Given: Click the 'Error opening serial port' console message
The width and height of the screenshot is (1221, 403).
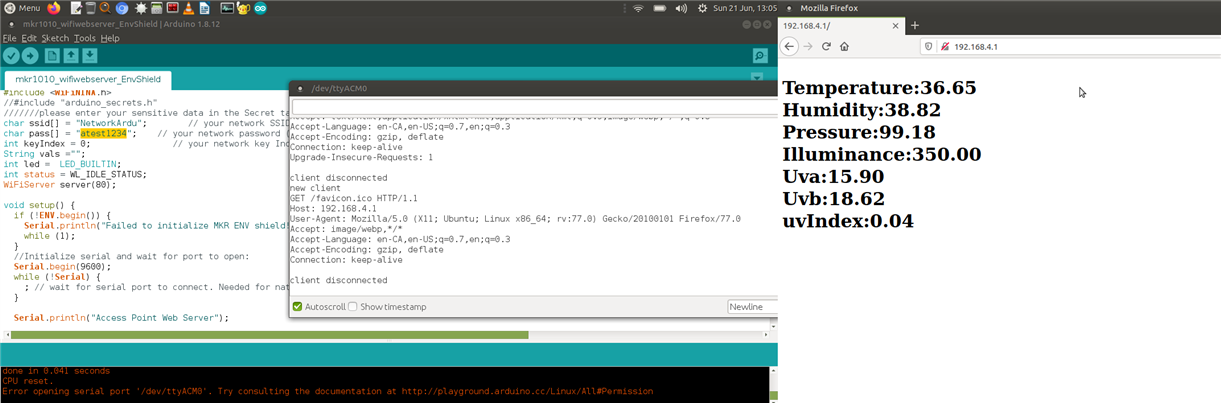Looking at the screenshot, I should pos(328,391).
